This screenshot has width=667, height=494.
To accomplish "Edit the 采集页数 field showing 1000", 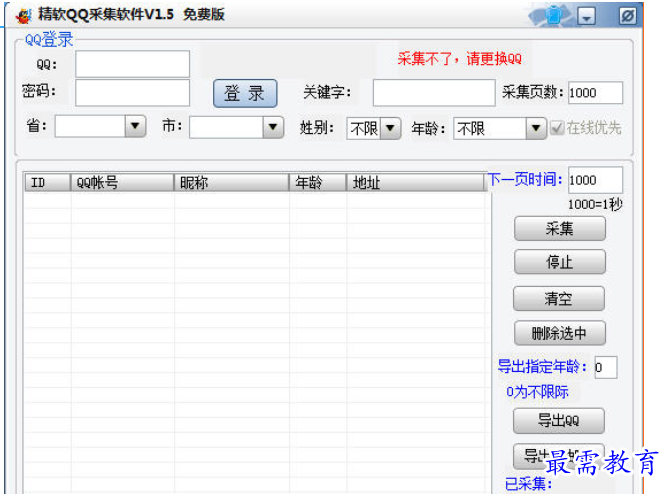I will [595, 92].
